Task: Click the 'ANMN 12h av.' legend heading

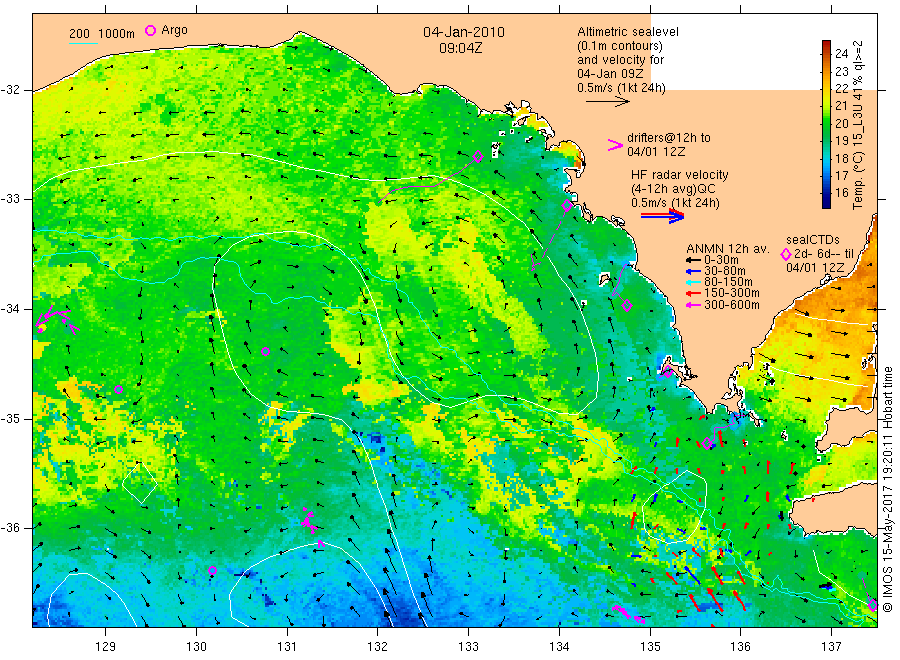Action: [x=727, y=249]
